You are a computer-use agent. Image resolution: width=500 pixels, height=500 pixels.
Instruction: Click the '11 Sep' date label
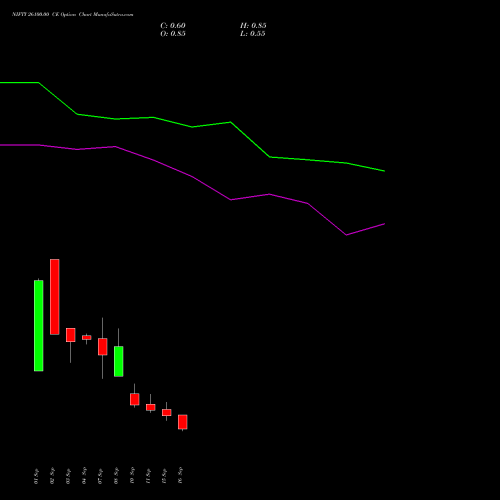(x=148, y=476)
